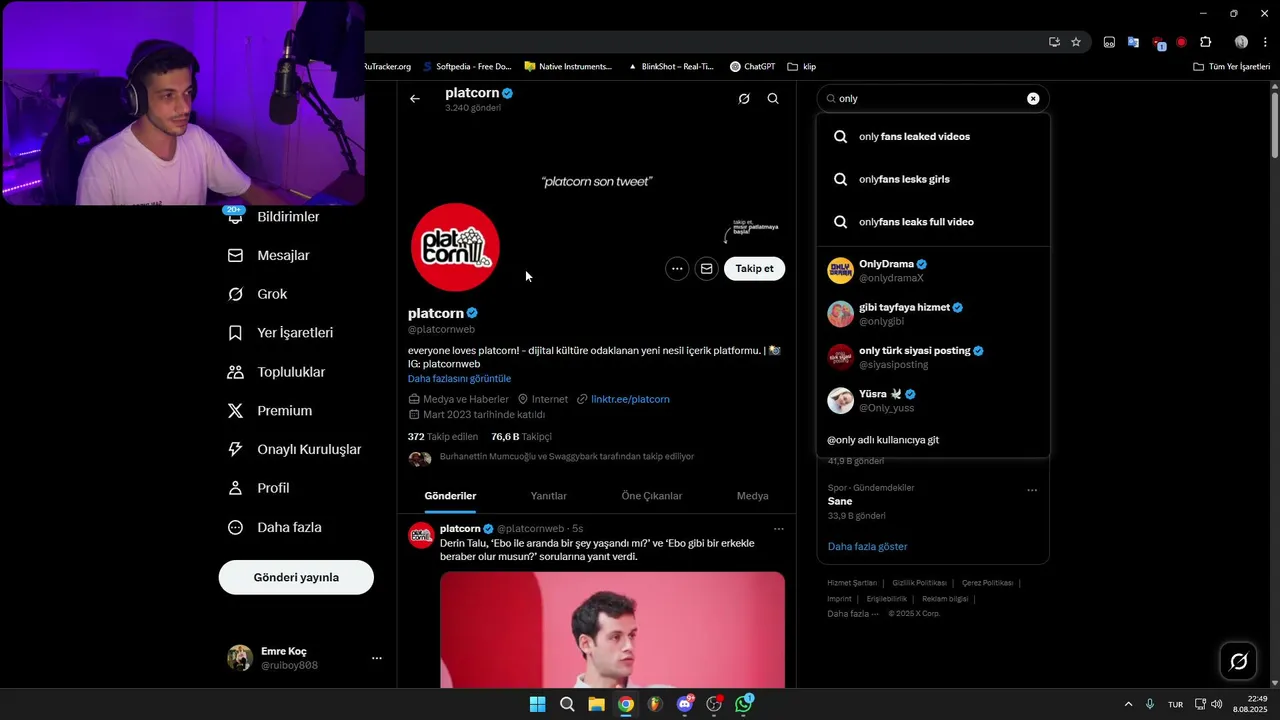Follow platcorn with Takip et button
Screen dimensions: 1280x720
754,268
